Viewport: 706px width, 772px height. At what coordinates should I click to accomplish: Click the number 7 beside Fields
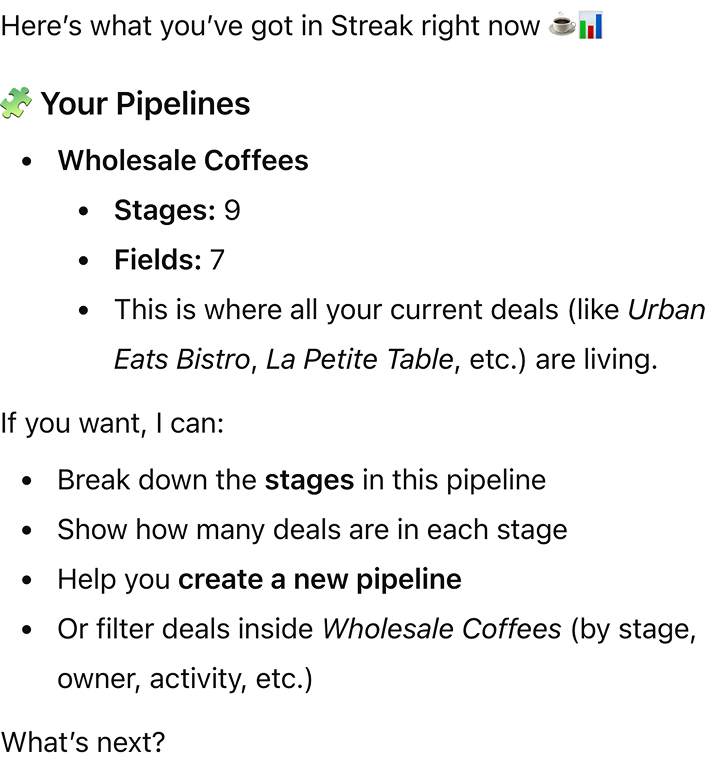217,260
